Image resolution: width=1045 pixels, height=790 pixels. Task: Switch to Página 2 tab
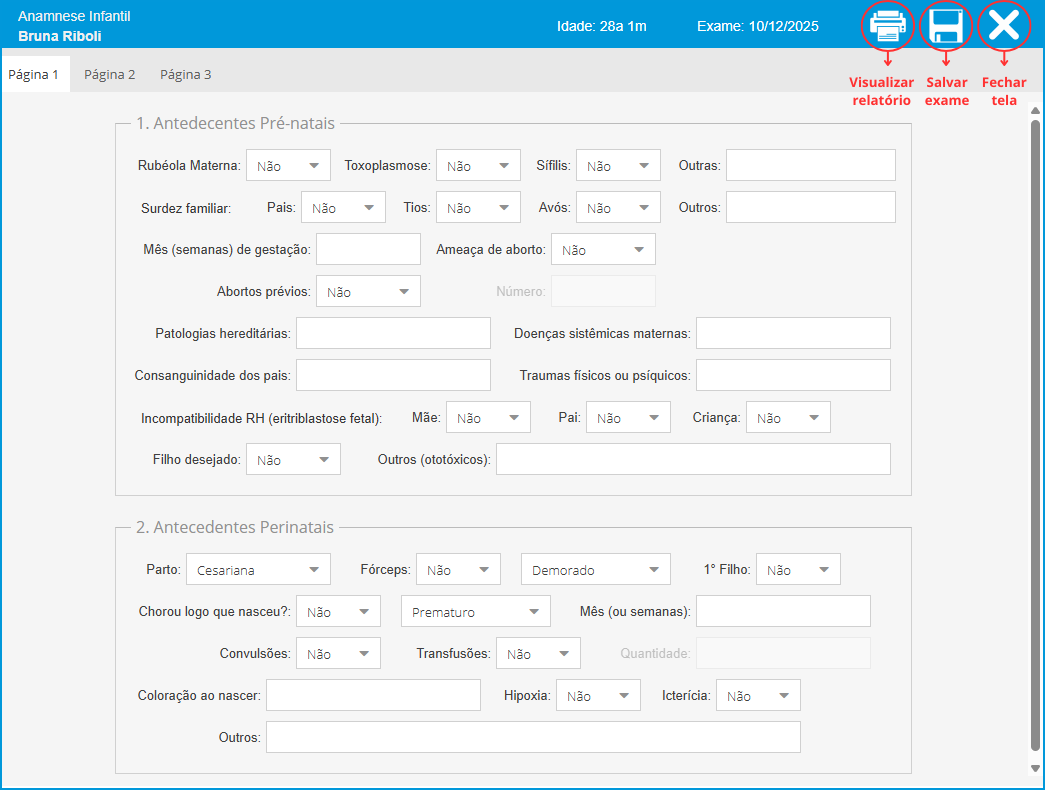(x=109, y=74)
